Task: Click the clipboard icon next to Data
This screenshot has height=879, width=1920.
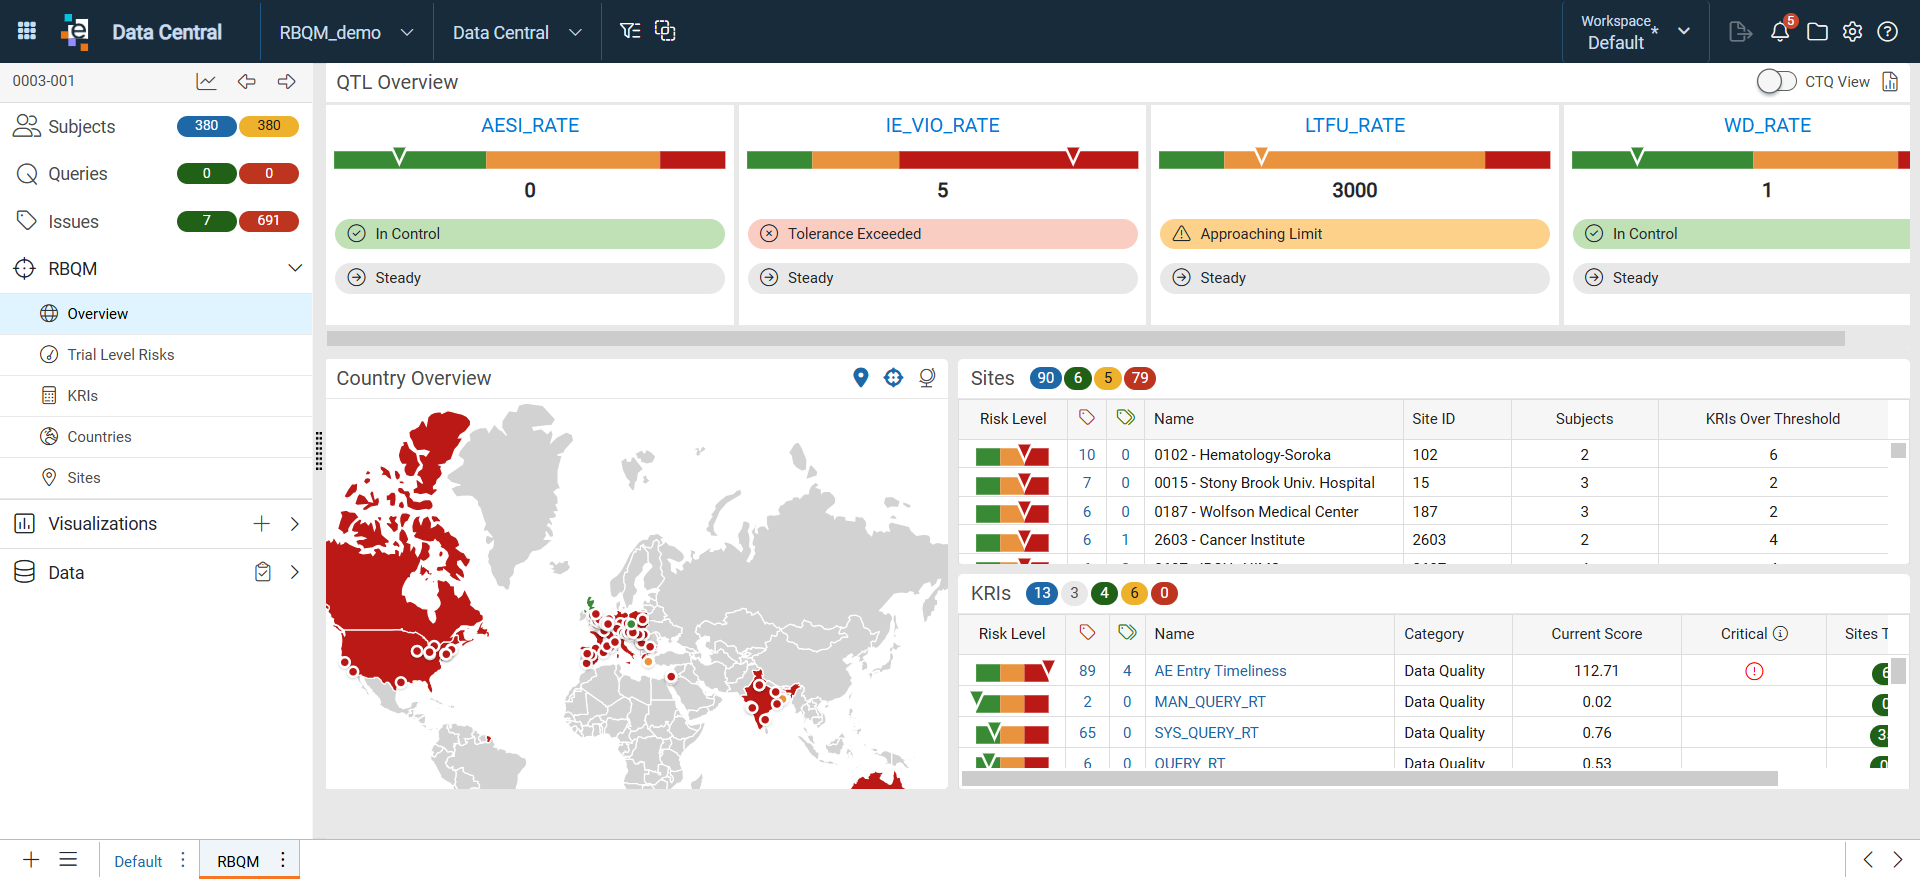Action: (262, 572)
